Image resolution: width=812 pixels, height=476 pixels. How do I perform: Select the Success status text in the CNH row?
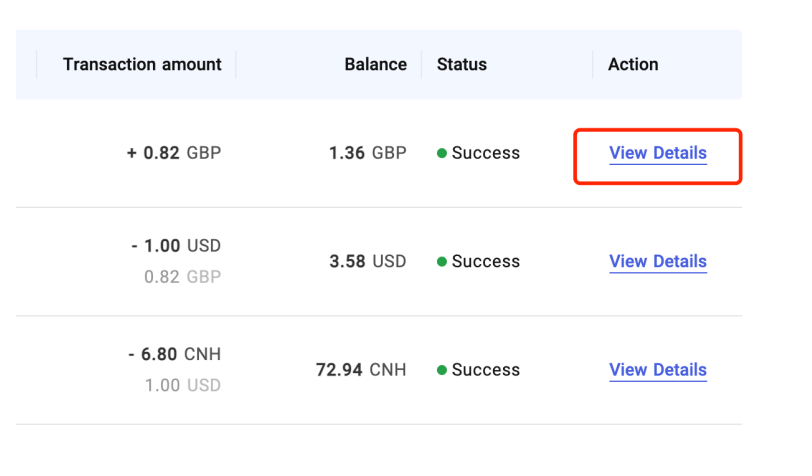click(x=486, y=370)
